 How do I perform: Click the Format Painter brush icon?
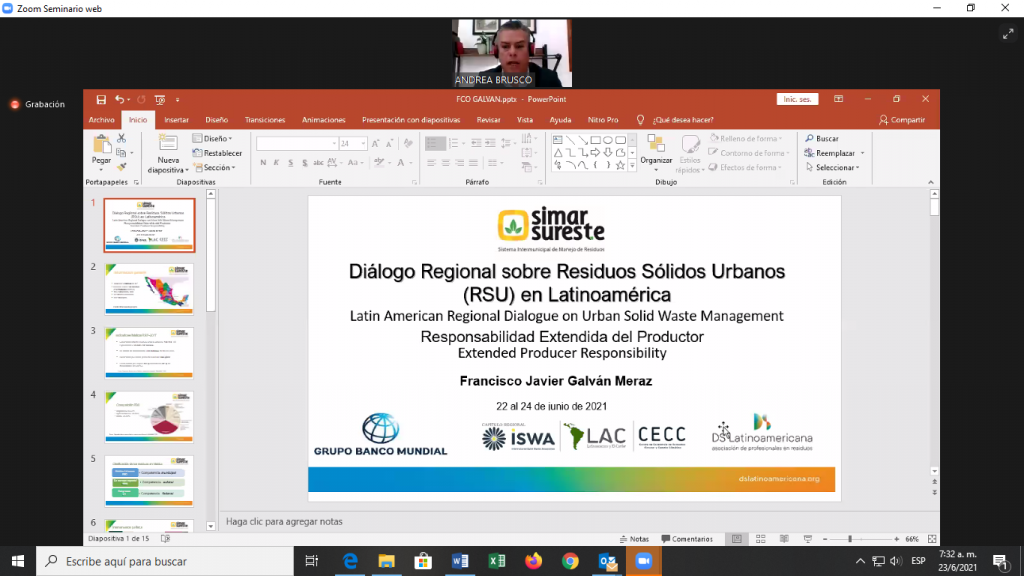121,167
